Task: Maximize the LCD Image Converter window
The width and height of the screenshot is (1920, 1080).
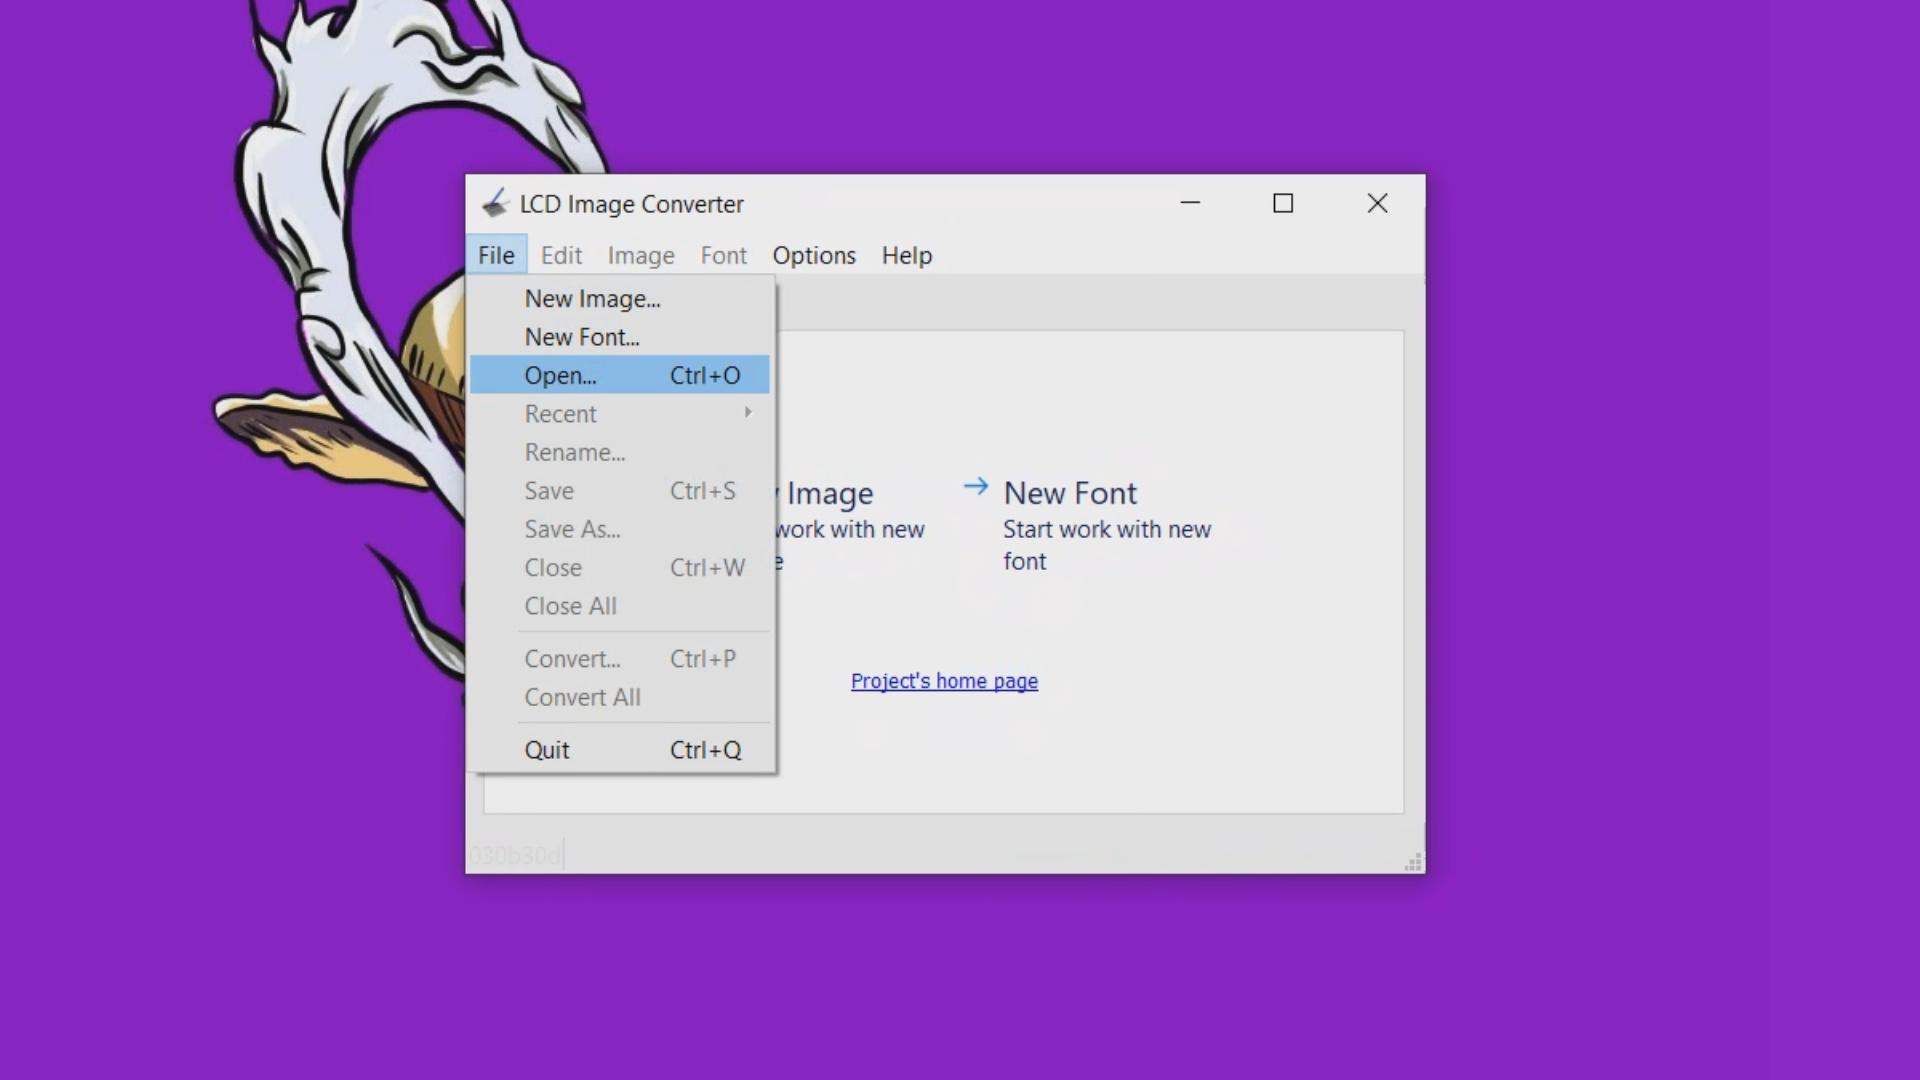Action: tap(1283, 203)
